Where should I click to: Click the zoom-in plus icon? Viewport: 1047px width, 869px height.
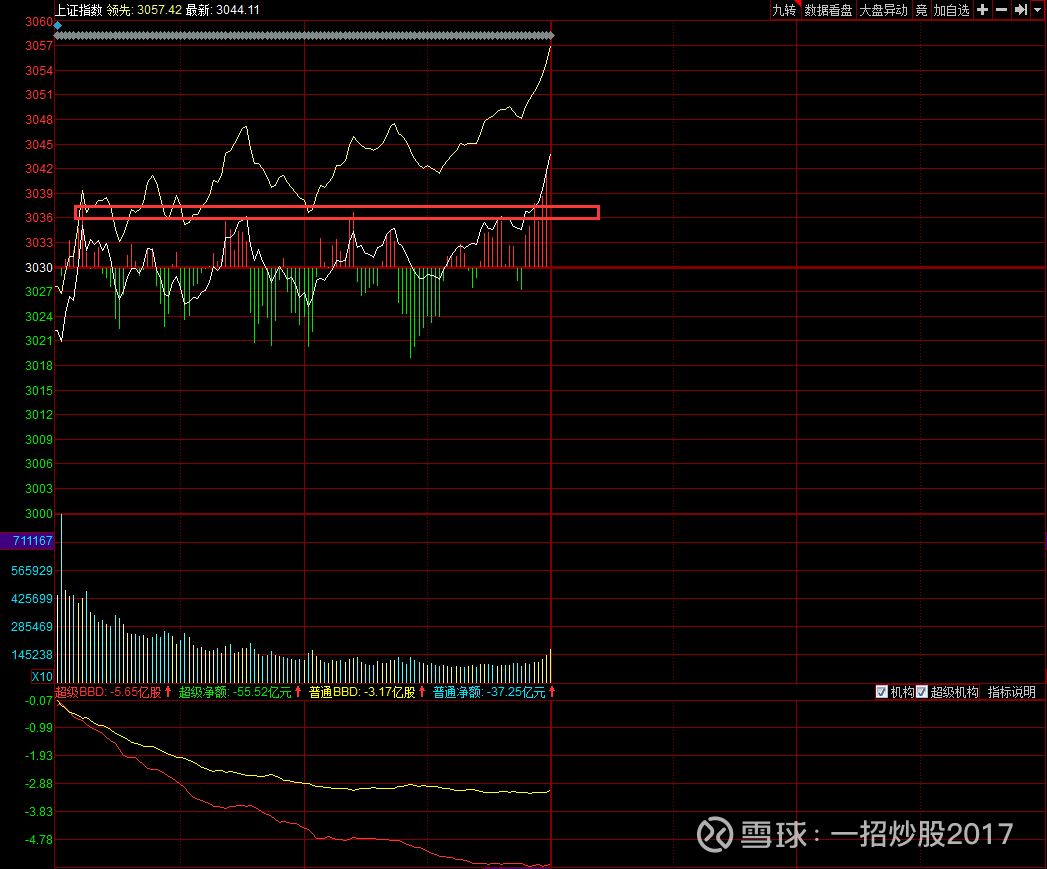(982, 10)
